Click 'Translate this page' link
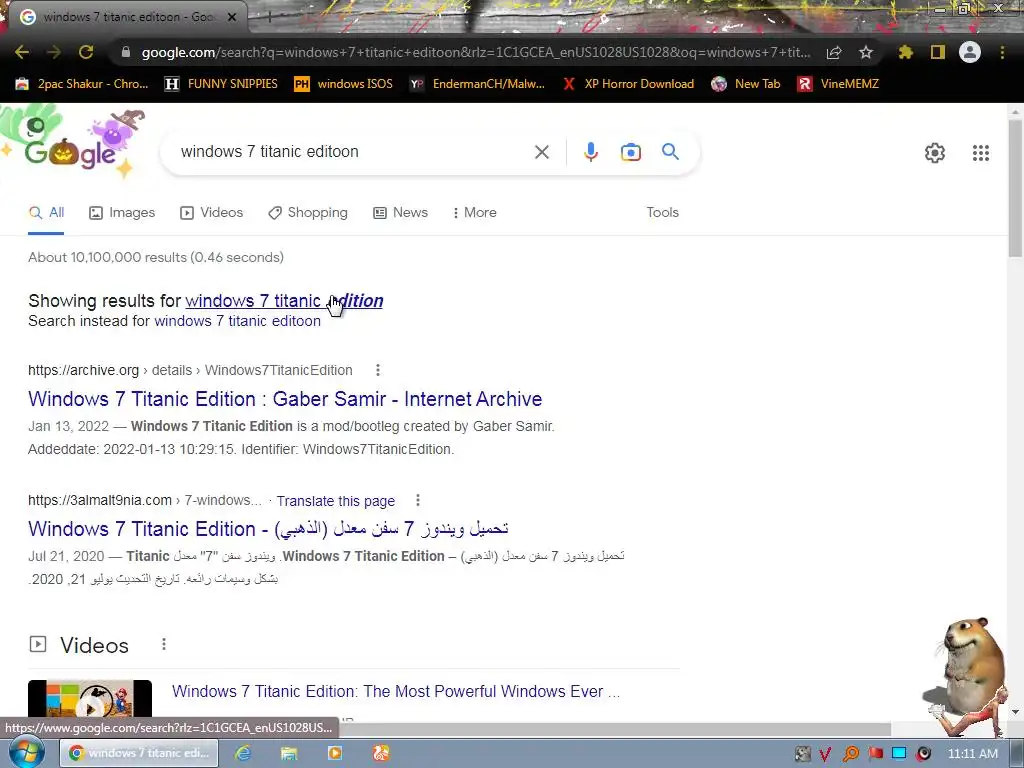 [335, 501]
